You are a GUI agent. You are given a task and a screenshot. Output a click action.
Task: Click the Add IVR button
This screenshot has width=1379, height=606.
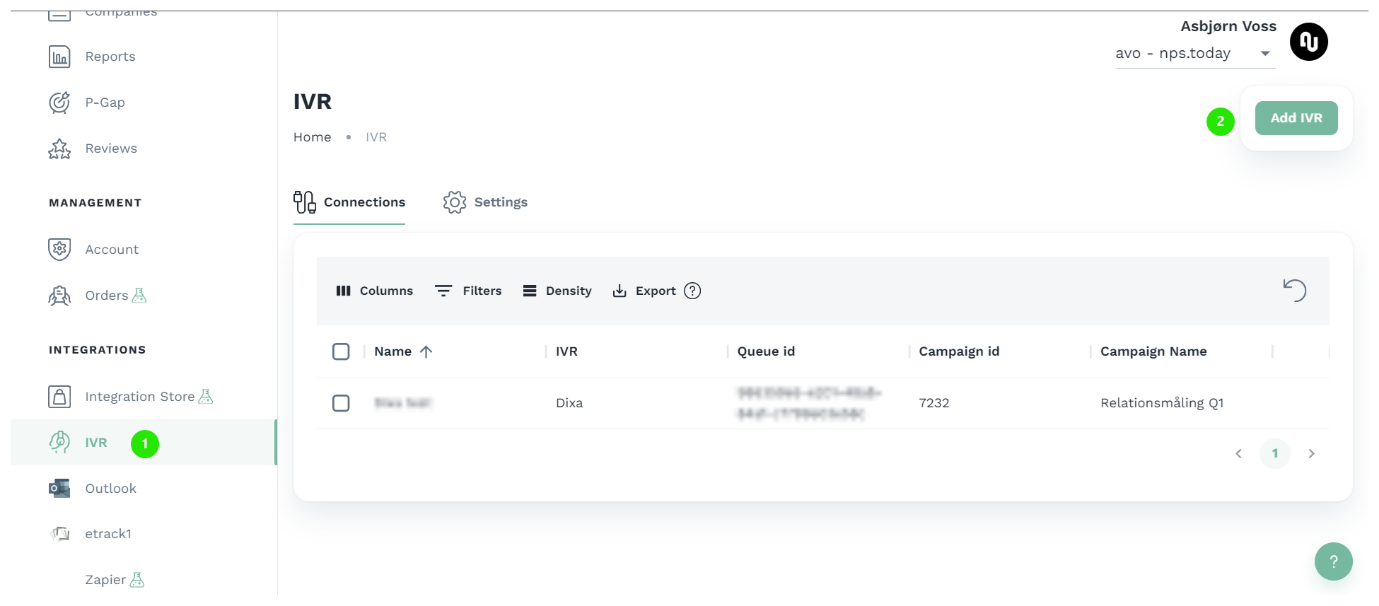[1296, 118]
